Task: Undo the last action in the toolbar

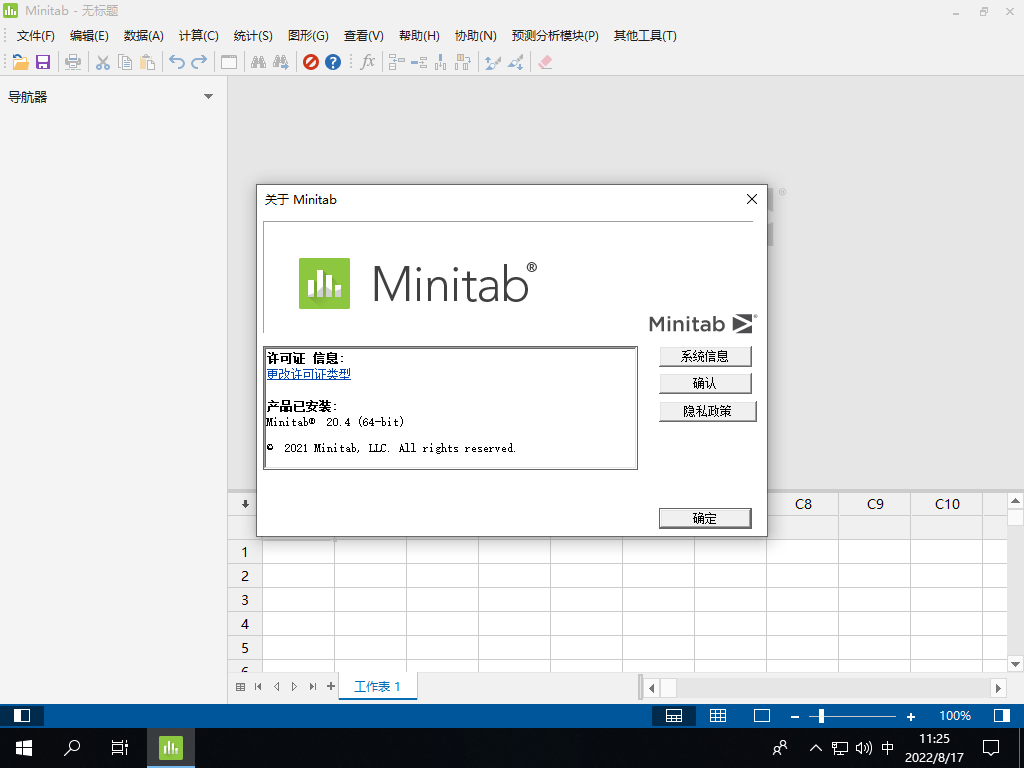Action: (x=176, y=62)
